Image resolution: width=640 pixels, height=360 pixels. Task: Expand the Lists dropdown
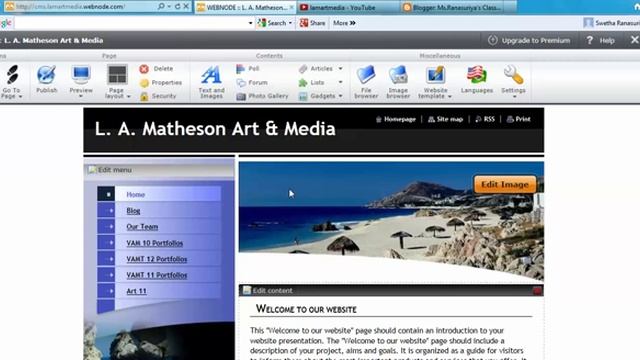[340, 82]
